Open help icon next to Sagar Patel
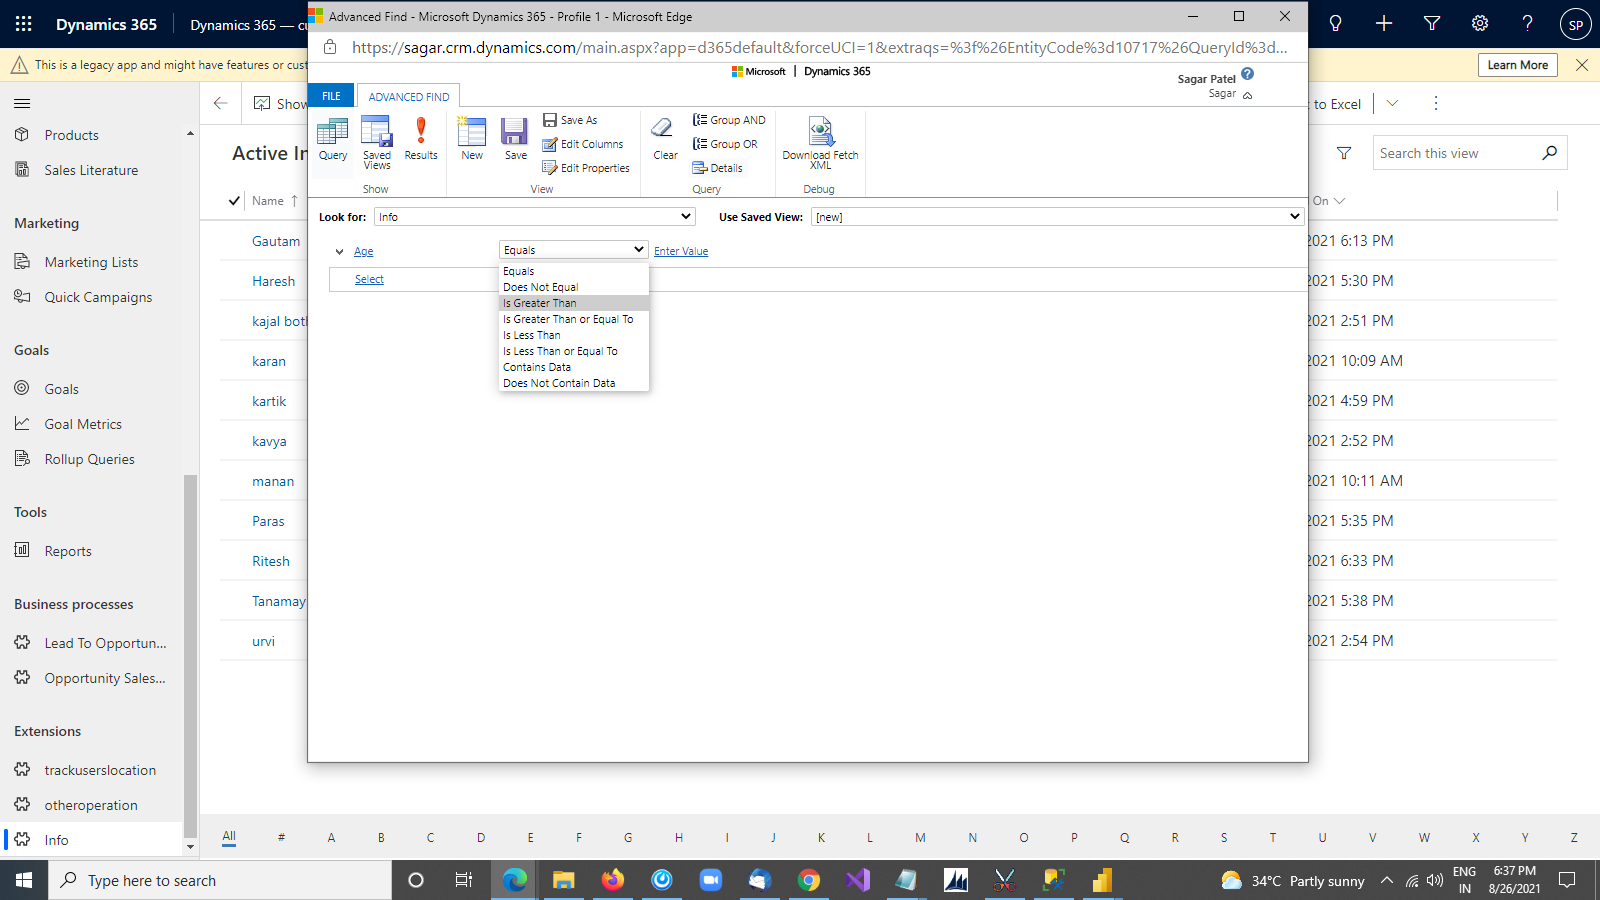The height and width of the screenshot is (900, 1600). click(1247, 74)
